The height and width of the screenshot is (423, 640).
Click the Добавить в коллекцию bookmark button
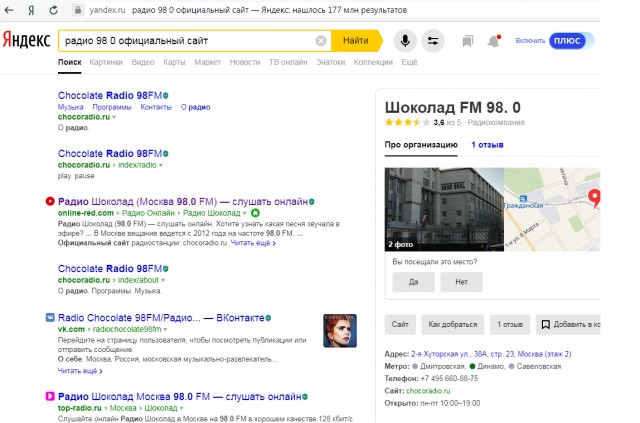(568, 324)
